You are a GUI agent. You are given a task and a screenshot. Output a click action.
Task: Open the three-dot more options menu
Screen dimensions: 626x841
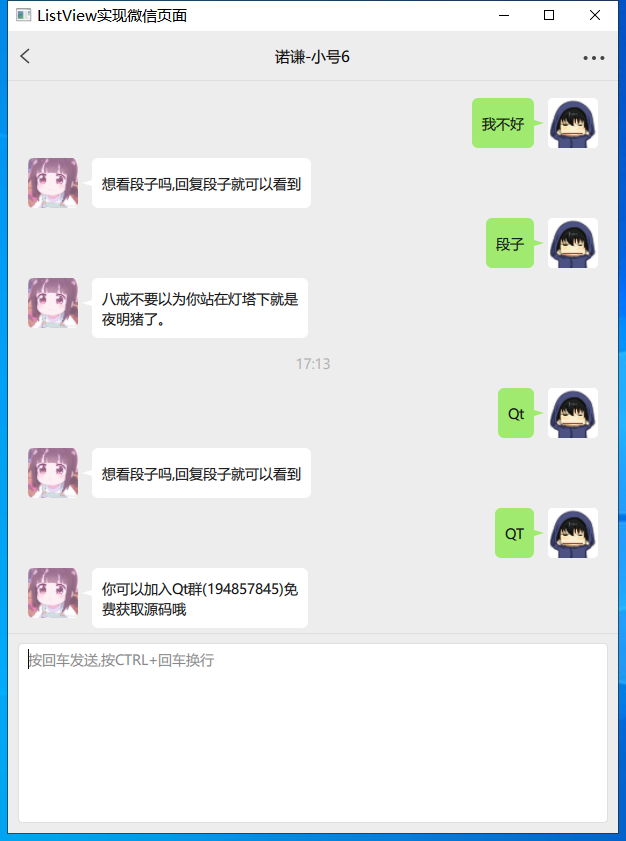pyautogui.click(x=594, y=57)
